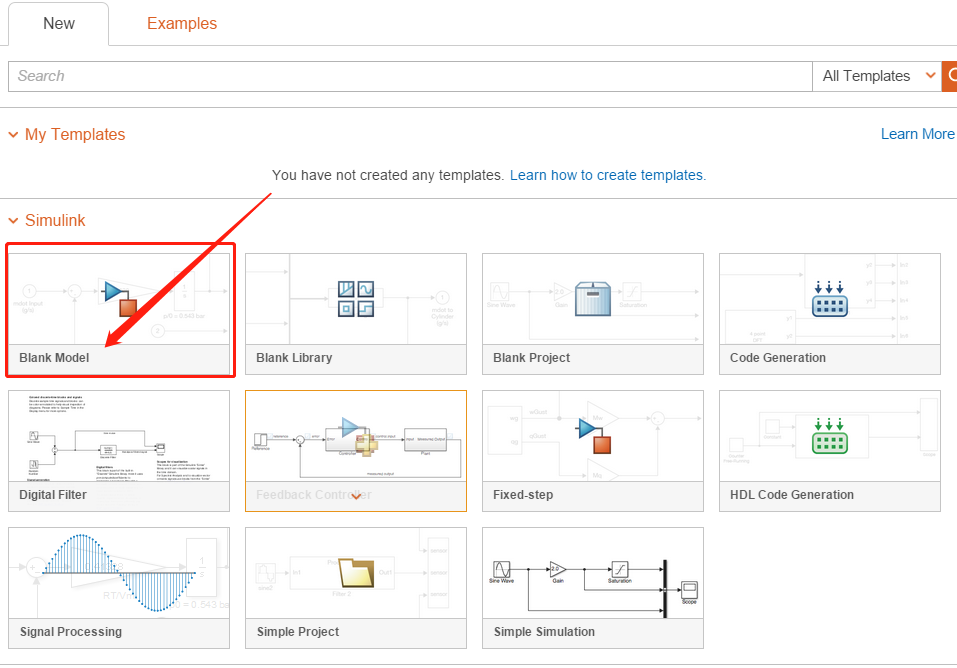Collapse the My Templates section
Screen dimensions: 957x668
14,134
